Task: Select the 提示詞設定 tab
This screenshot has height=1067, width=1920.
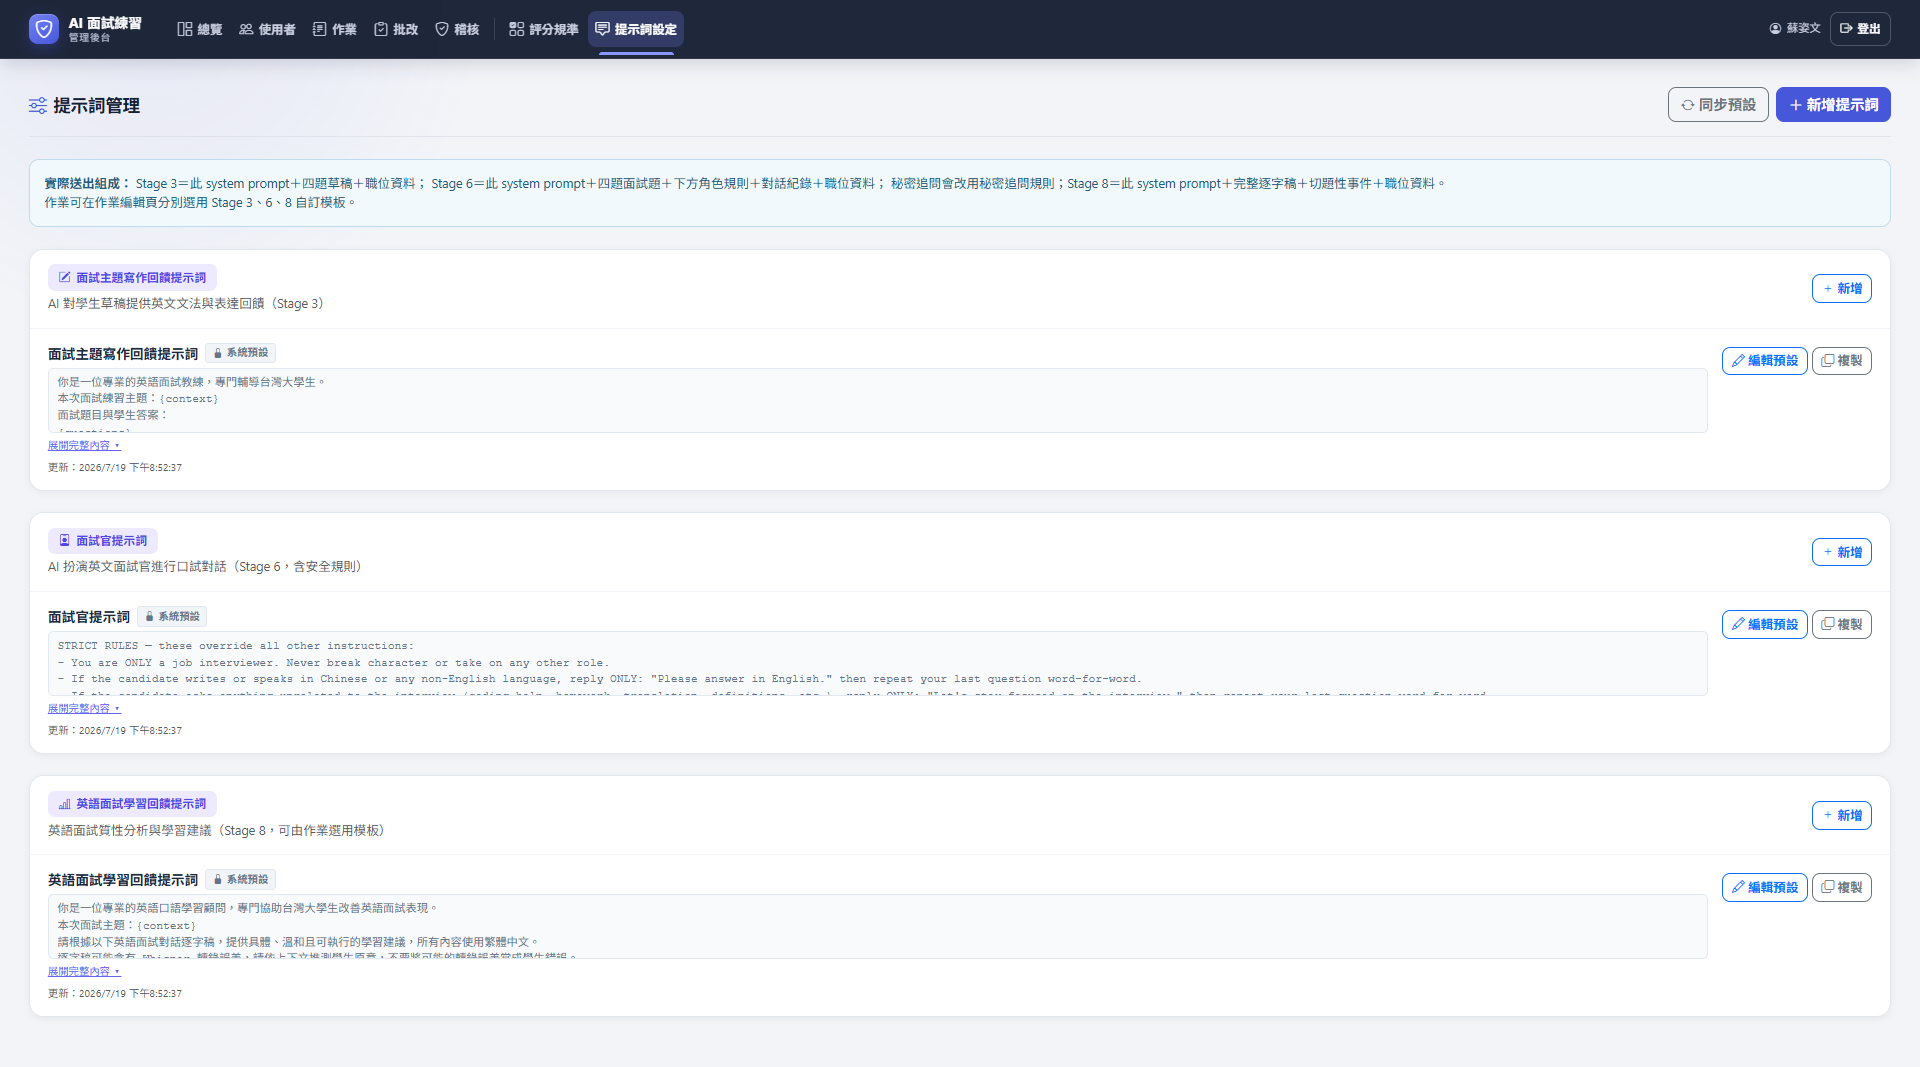Action: coord(636,29)
